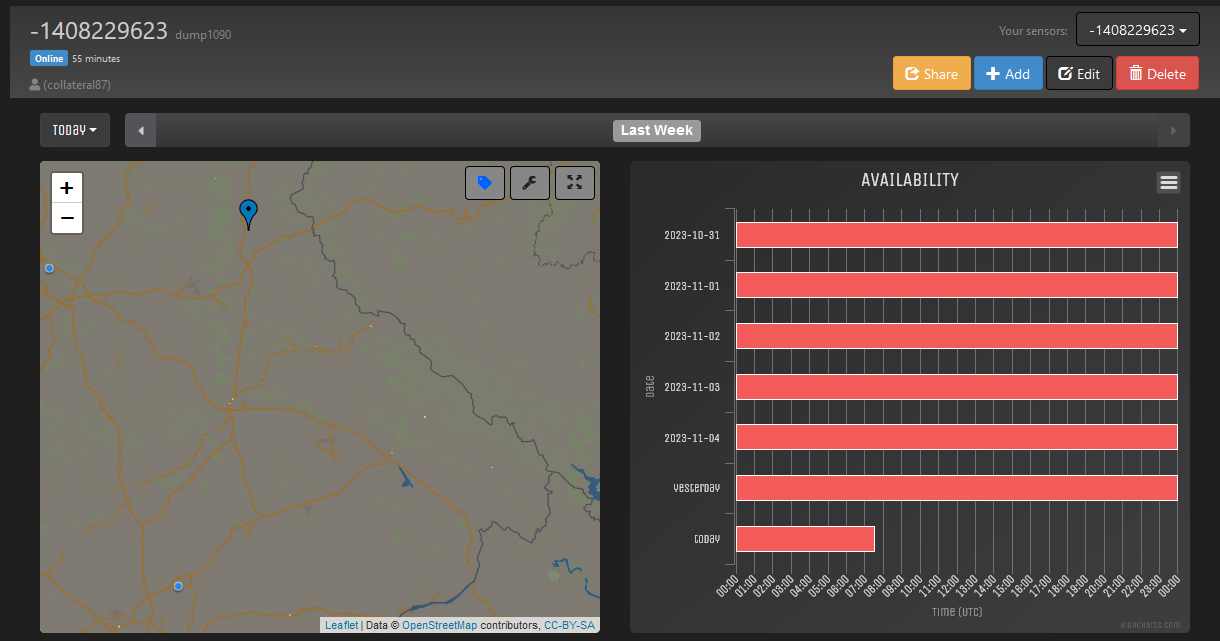Select the Last Week range label
Viewport: 1220px width, 641px height.
(x=657, y=130)
